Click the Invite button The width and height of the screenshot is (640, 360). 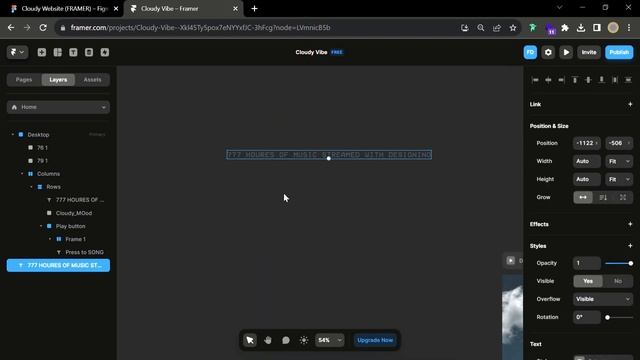[589, 52]
